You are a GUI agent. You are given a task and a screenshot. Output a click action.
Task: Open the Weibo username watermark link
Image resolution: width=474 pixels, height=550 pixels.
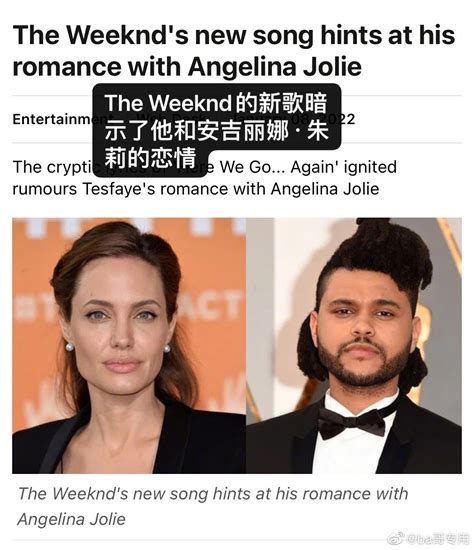click(437, 538)
